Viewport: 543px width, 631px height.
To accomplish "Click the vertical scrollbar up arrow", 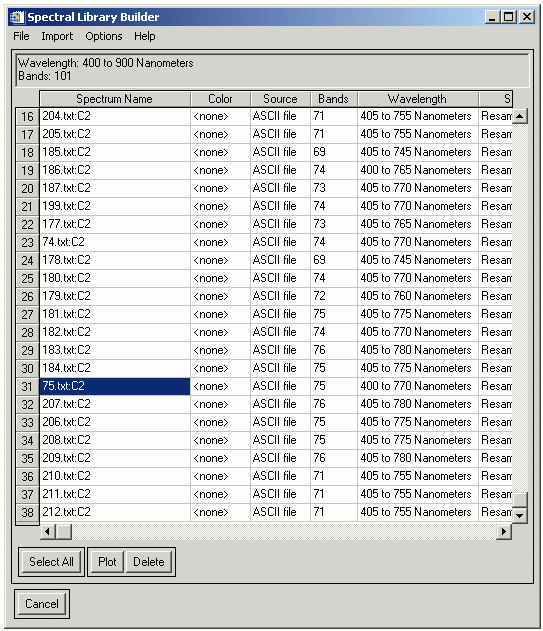I will pyautogui.click(x=520, y=116).
